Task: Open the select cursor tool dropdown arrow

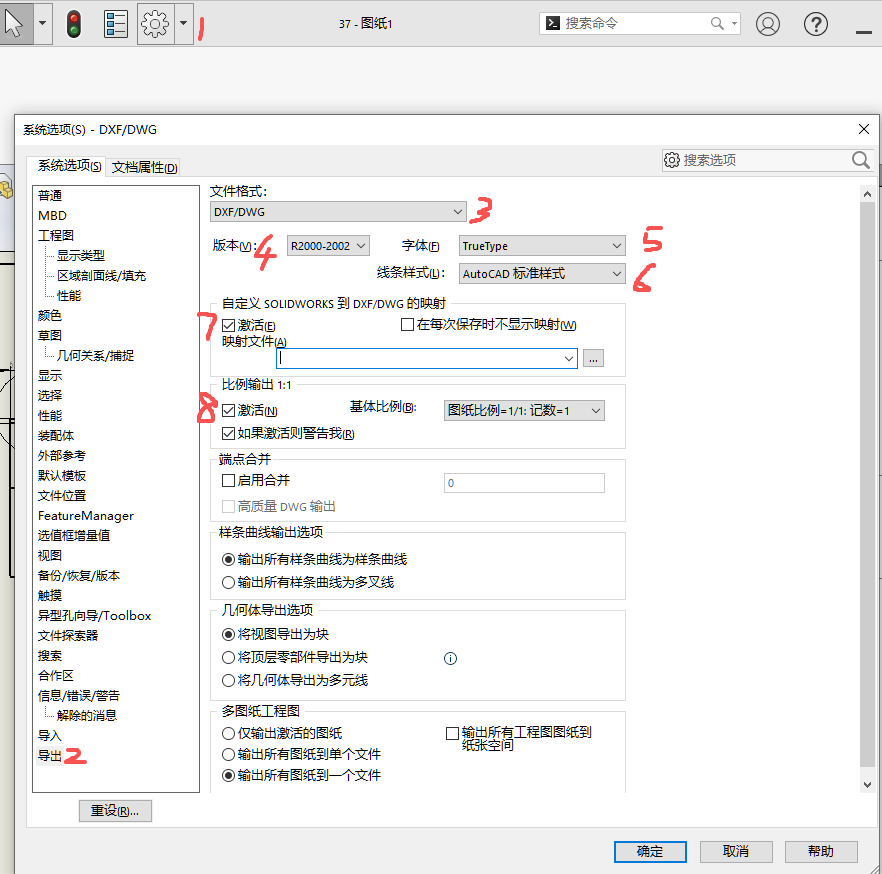Action: [x=43, y=24]
